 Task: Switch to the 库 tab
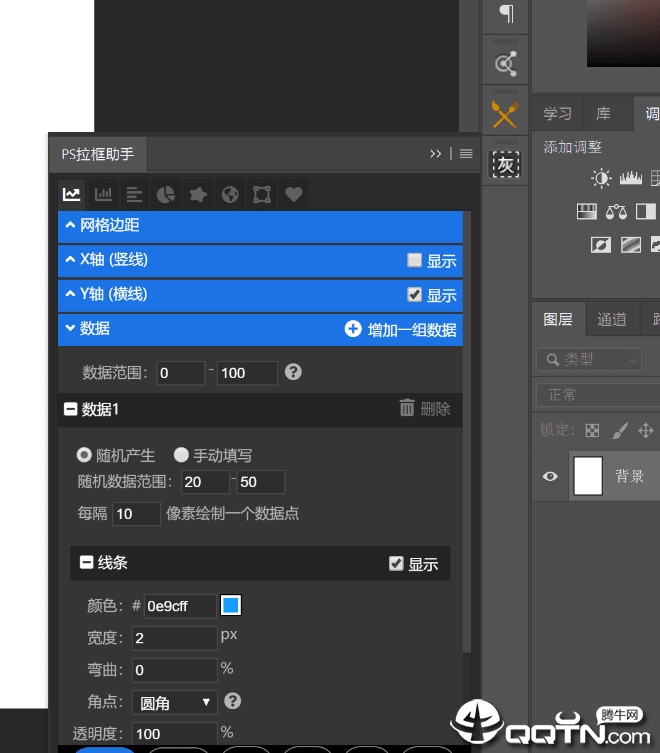pos(603,114)
